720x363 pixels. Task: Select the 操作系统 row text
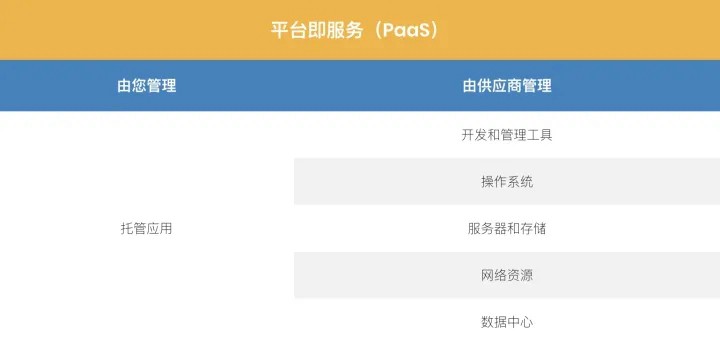(x=507, y=181)
